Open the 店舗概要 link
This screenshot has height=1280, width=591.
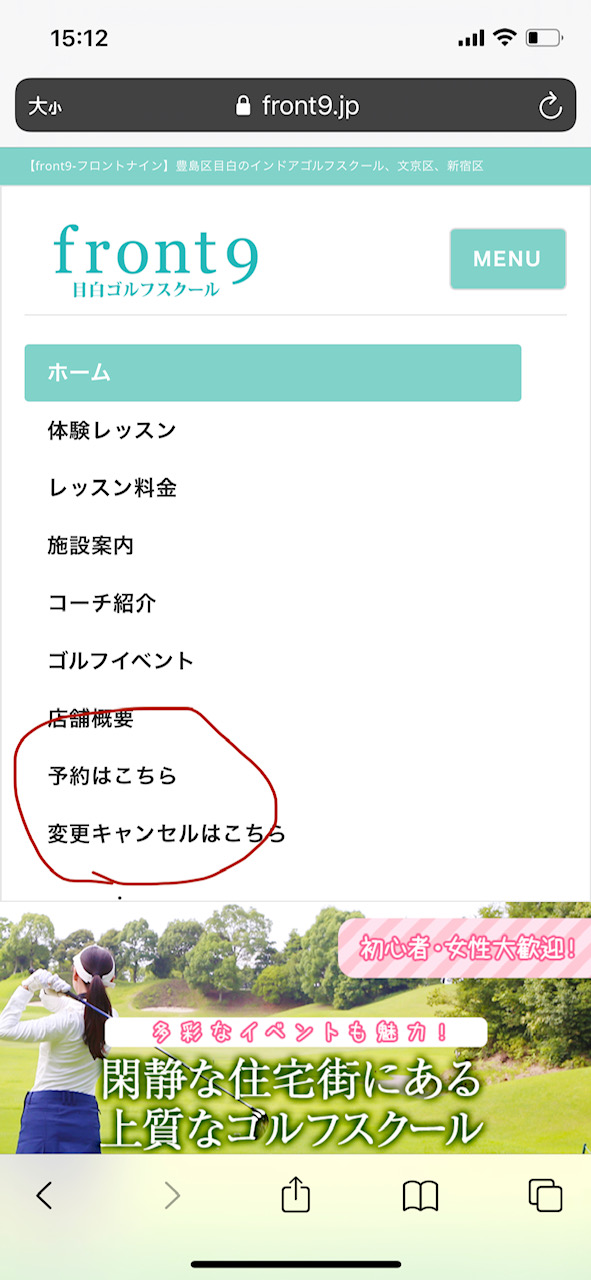90,718
